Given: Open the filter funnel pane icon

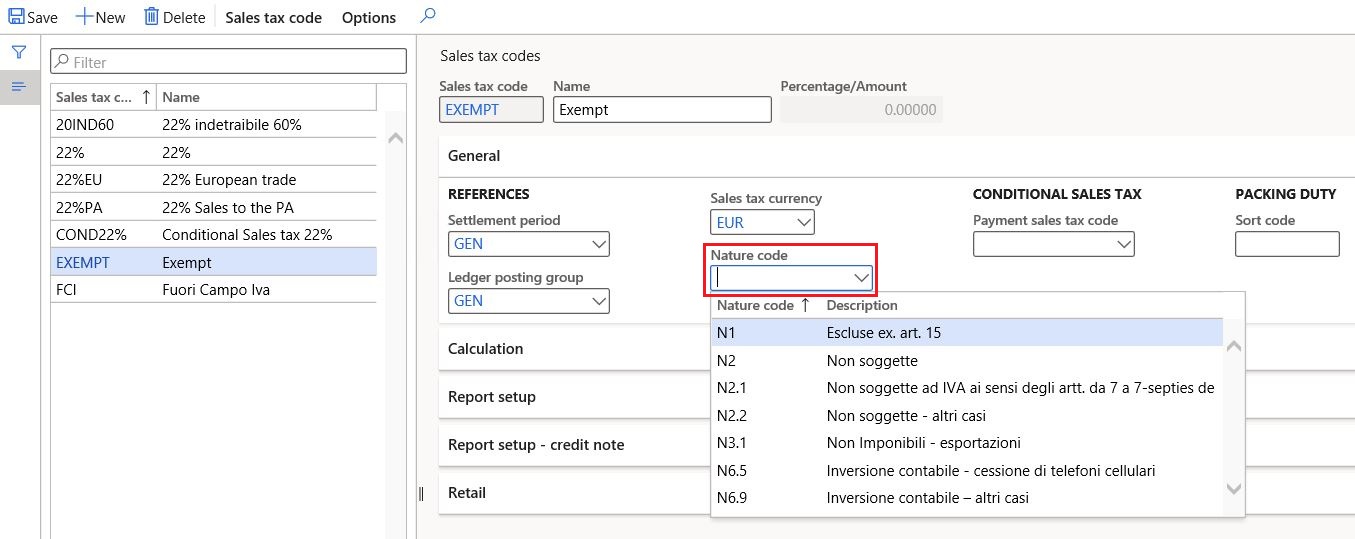Looking at the screenshot, I should (x=18, y=53).
